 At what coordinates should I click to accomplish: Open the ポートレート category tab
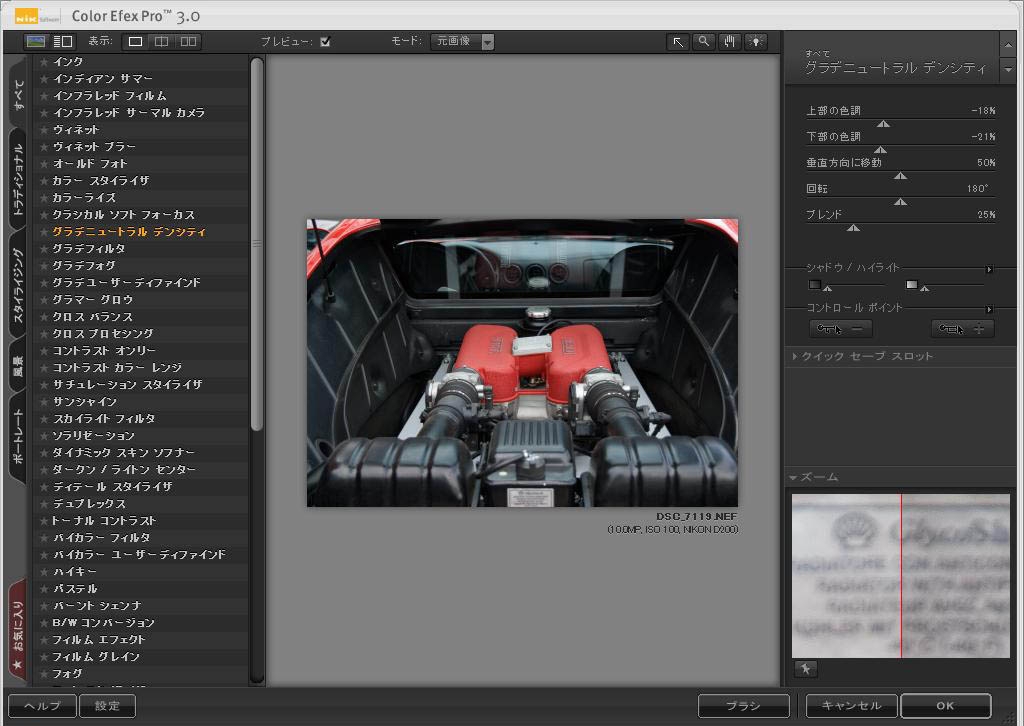pos(18,442)
